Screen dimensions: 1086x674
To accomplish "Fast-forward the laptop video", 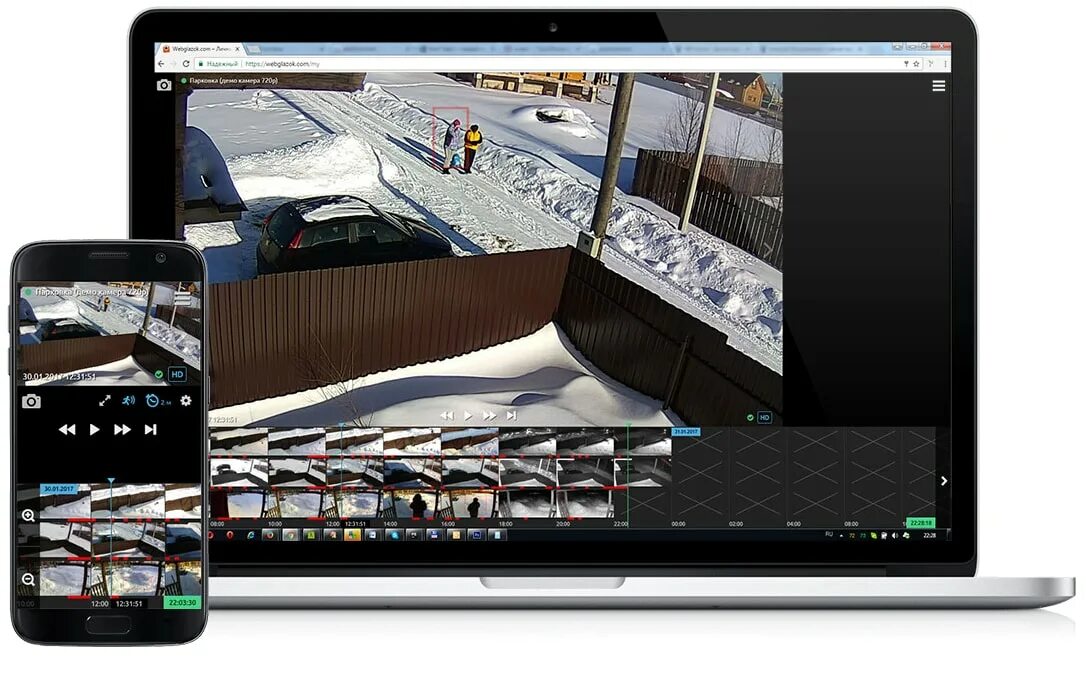I will pos(489,416).
